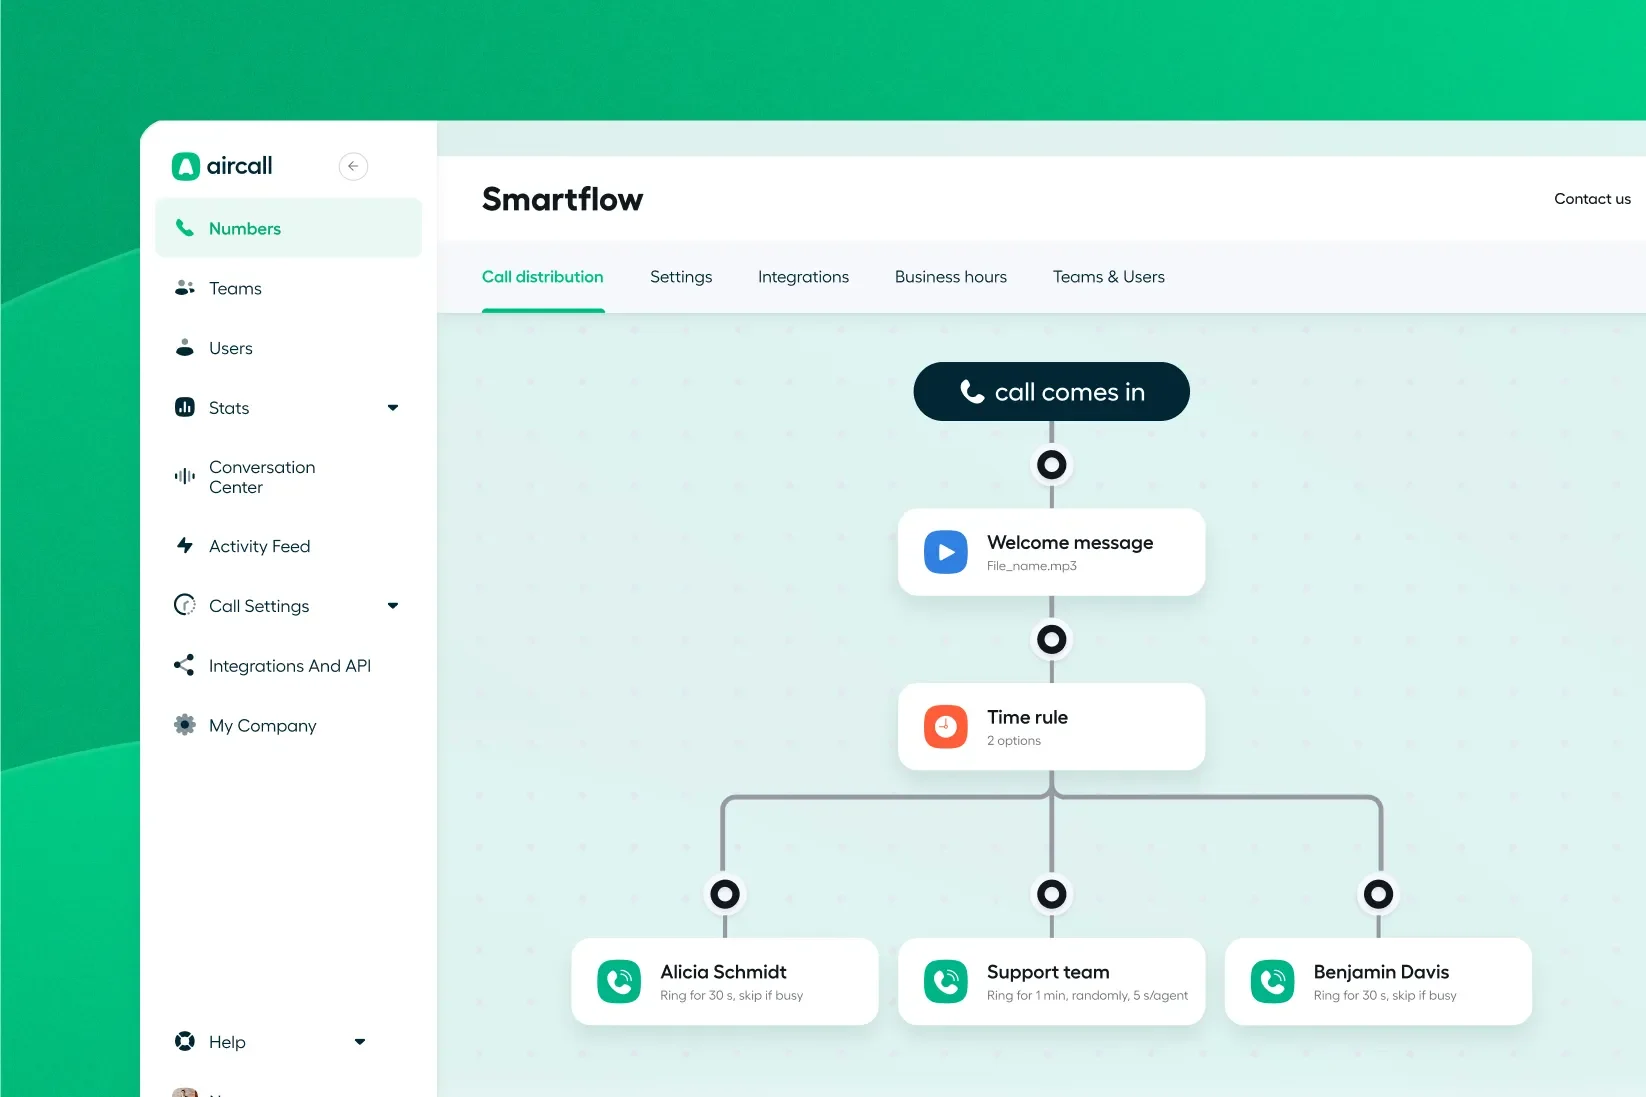Click the Contact us link
This screenshot has width=1646, height=1097.
tap(1592, 199)
